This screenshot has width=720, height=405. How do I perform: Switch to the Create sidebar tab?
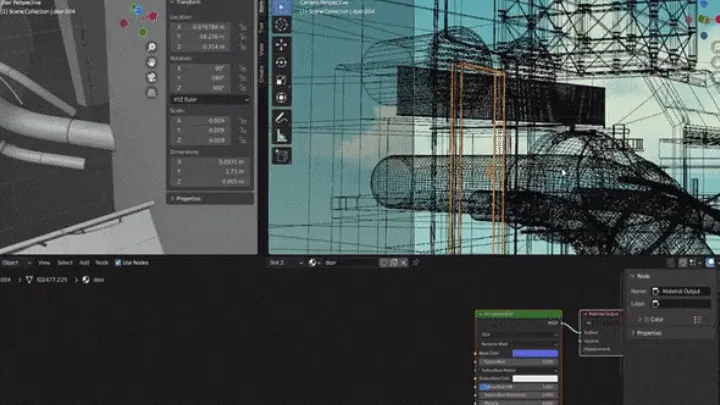(262, 74)
